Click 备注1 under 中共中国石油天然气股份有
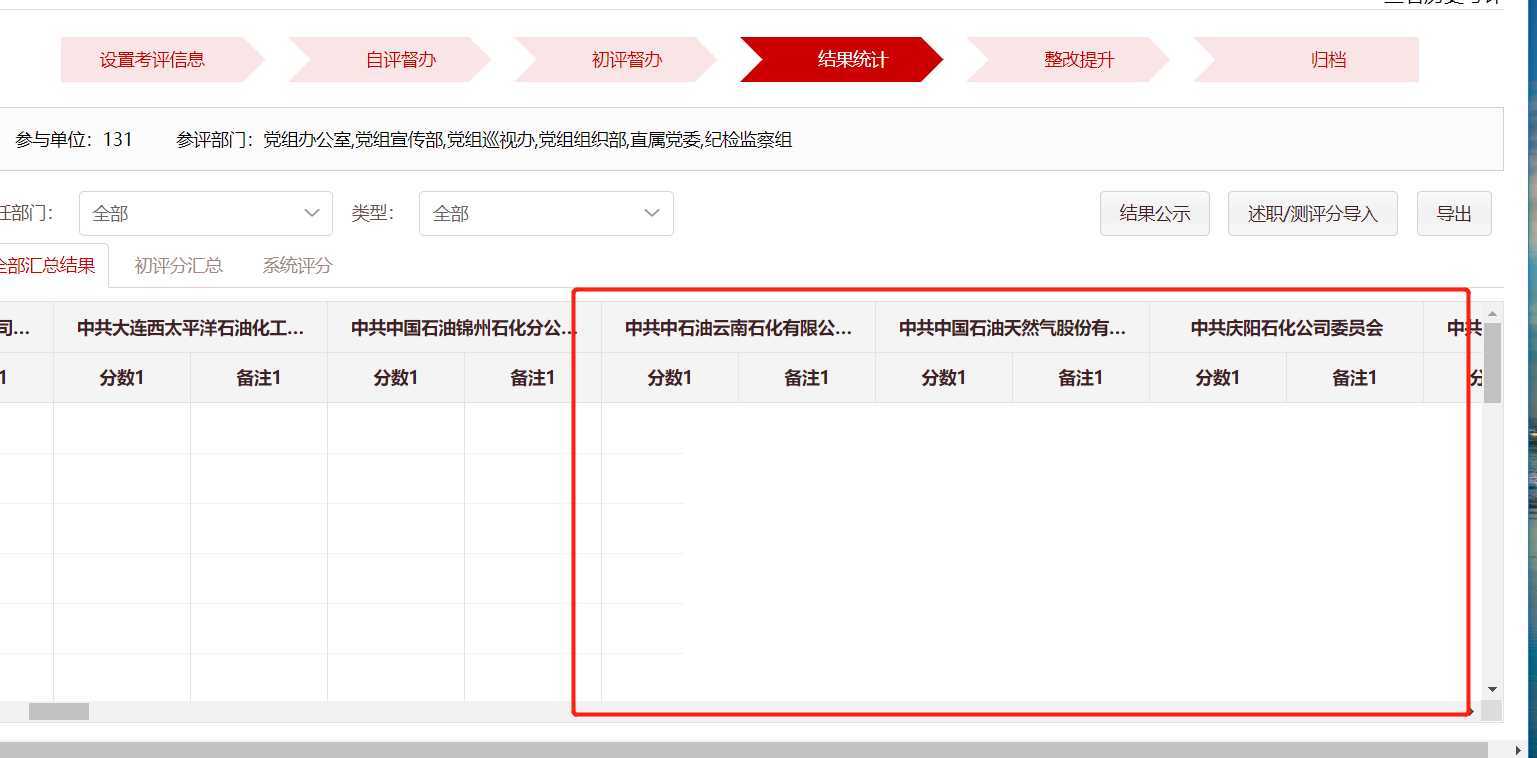Viewport: 1537px width, 758px height. click(1081, 378)
